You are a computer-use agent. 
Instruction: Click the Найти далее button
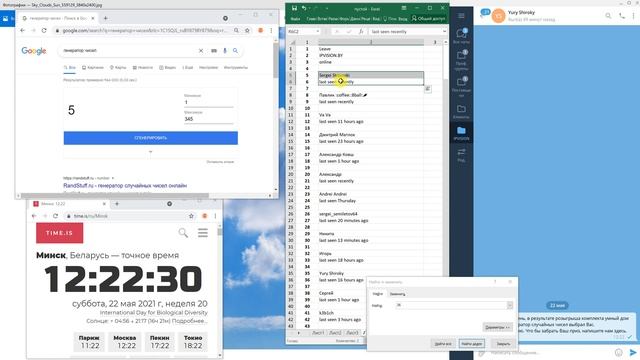(x=471, y=344)
